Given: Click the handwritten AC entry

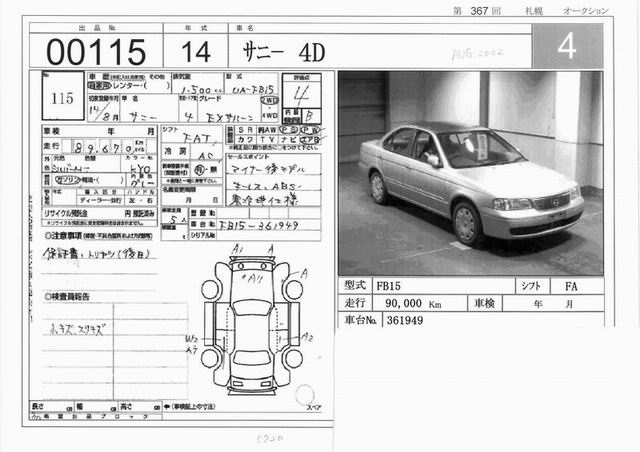Looking at the screenshot, I should click(x=206, y=156).
